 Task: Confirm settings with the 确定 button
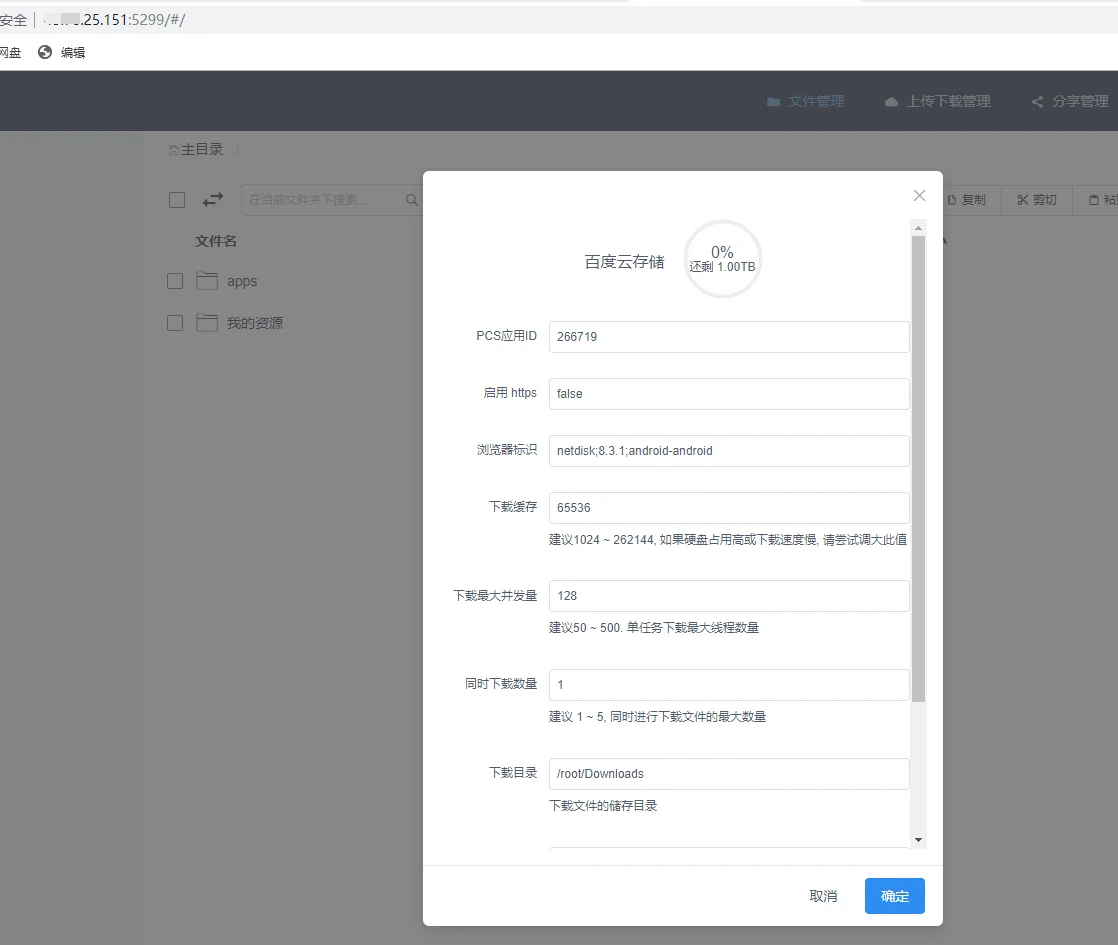(x=895, y=896)
